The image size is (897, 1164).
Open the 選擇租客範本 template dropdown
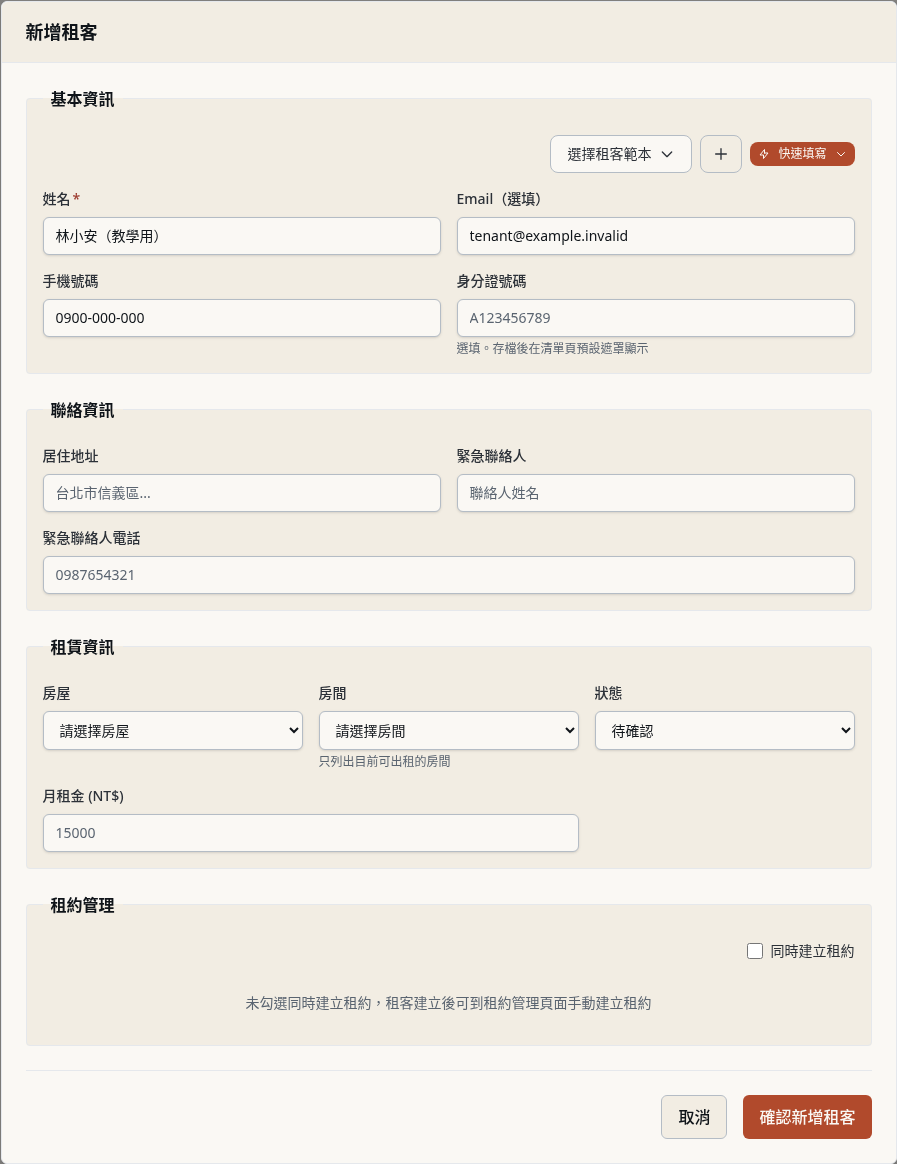click(621, 154)
